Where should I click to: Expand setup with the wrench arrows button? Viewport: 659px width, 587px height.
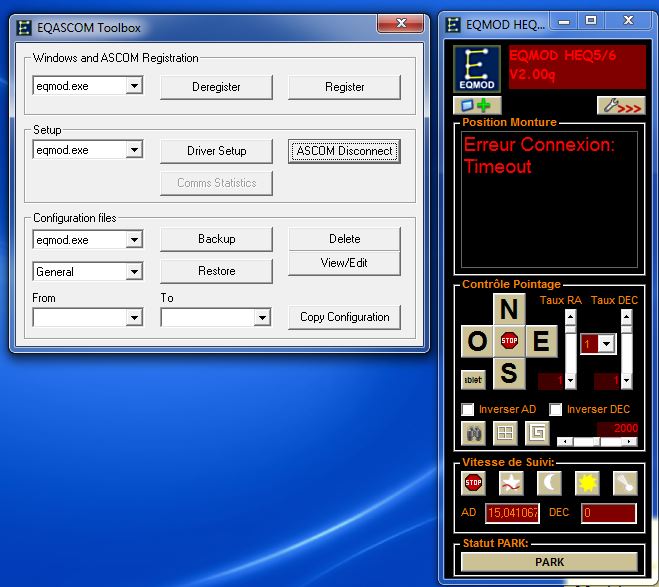[621, 105]
